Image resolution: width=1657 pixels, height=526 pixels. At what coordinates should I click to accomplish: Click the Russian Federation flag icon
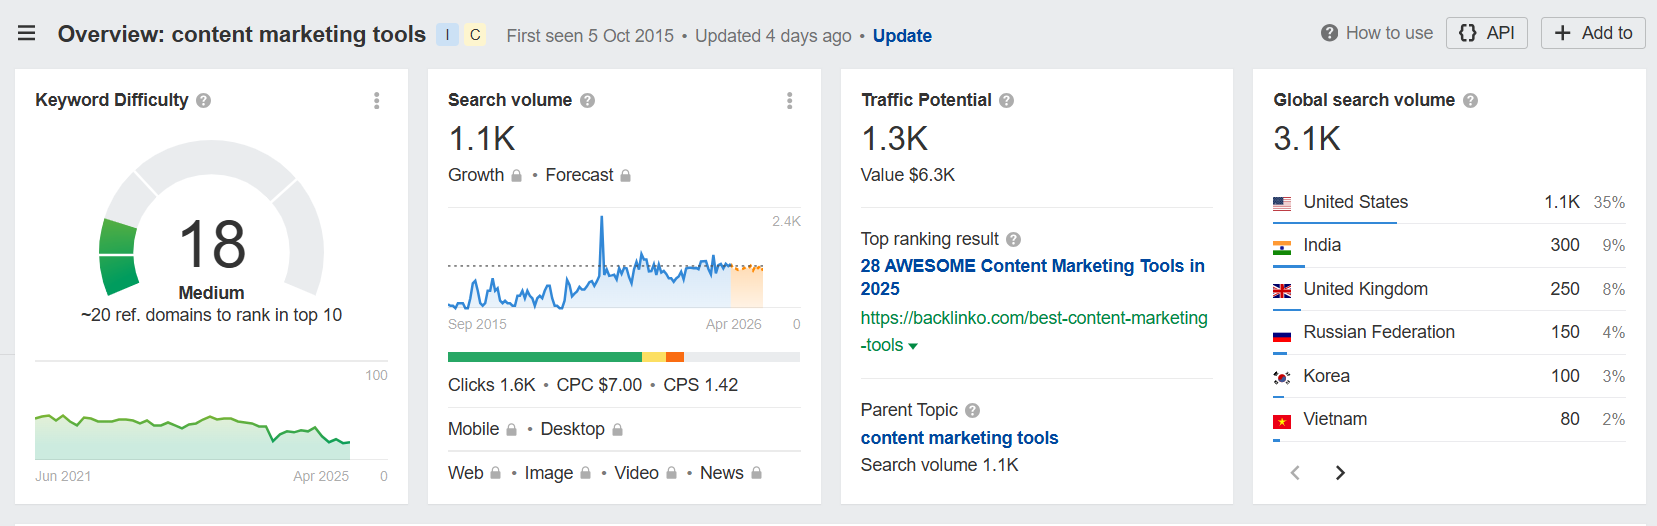(1282, 334)
